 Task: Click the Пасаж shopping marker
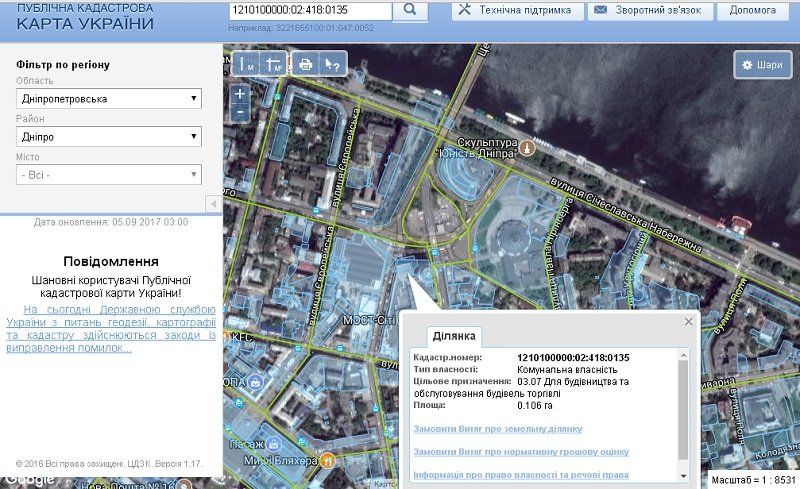click(274, 444)
